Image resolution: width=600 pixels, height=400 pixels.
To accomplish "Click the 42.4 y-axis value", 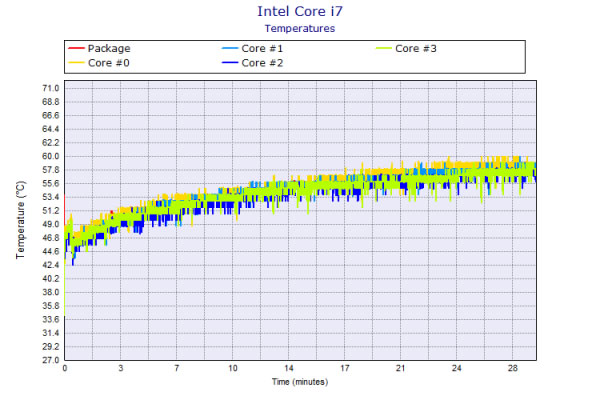I will (x=51, y=265).
